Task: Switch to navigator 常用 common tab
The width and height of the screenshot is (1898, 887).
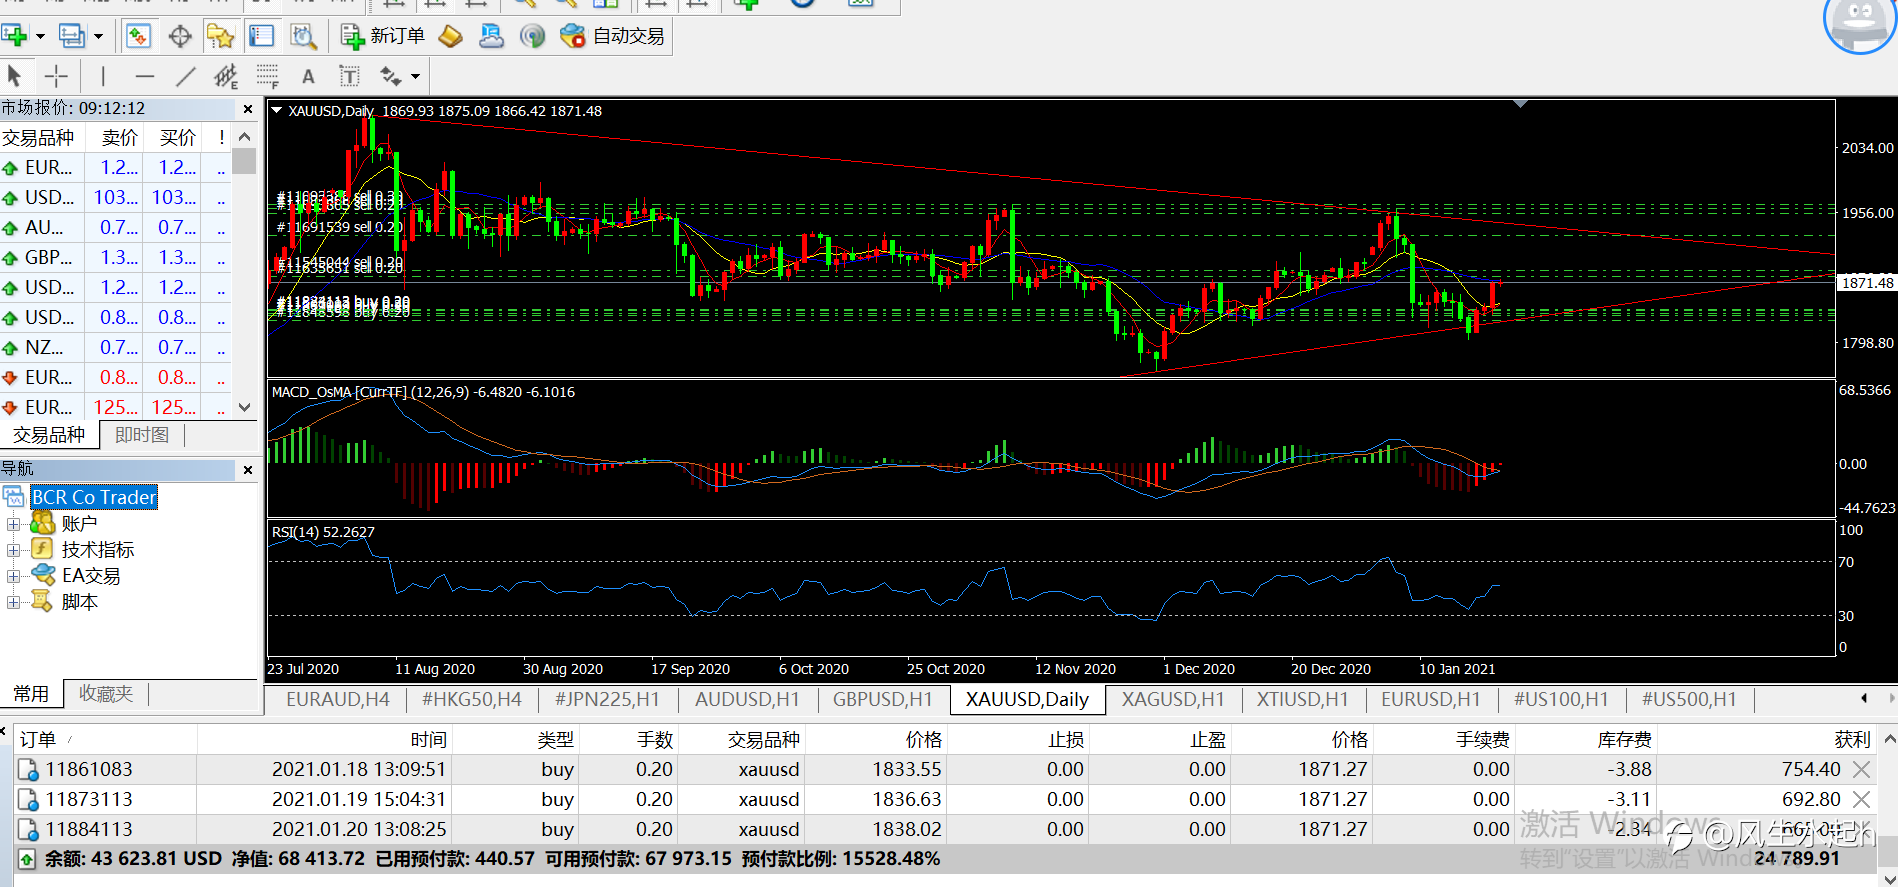Action: tap(31, 693)
